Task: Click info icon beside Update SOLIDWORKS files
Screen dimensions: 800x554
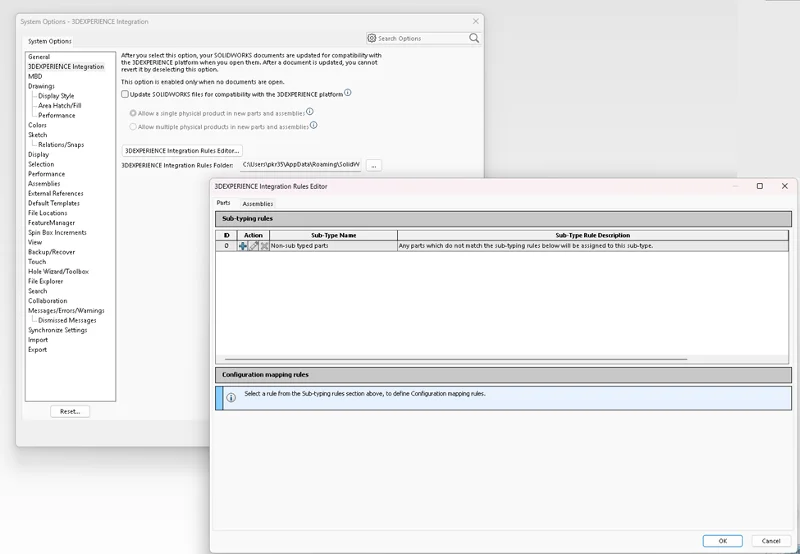Action: [348, 93]
